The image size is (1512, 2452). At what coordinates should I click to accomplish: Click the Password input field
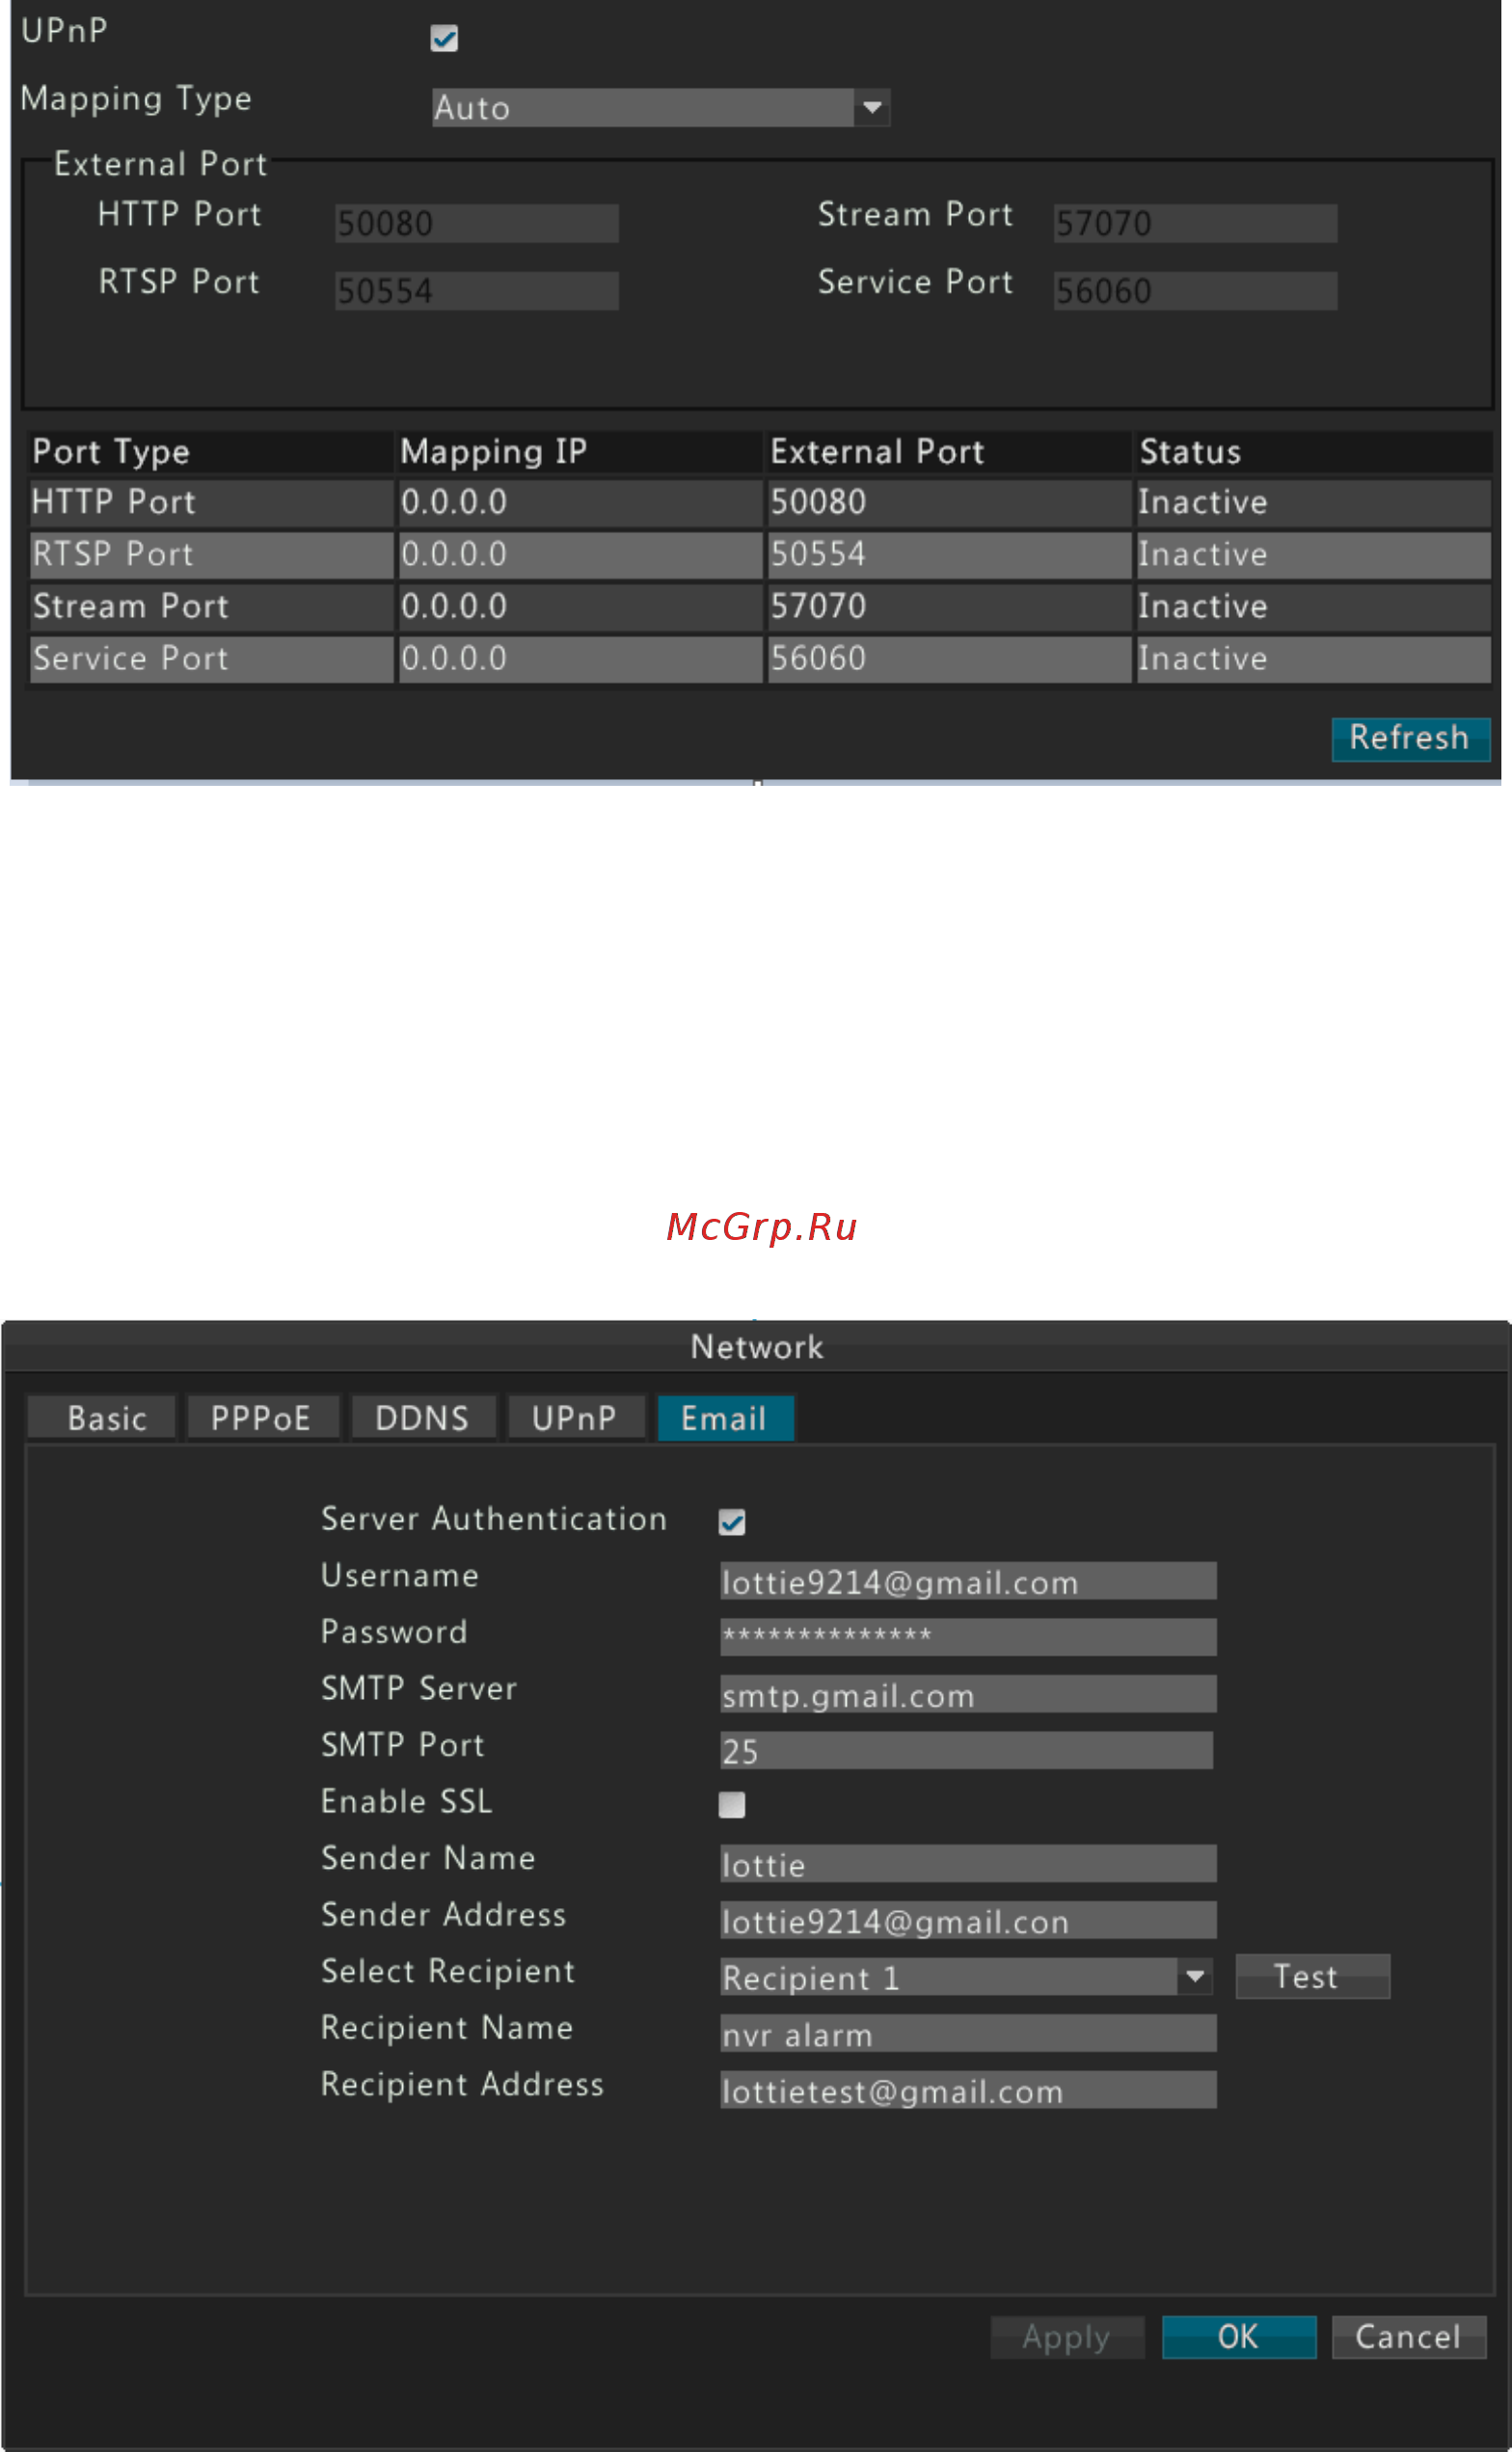pyautogui.click(x=968, y=1637)
